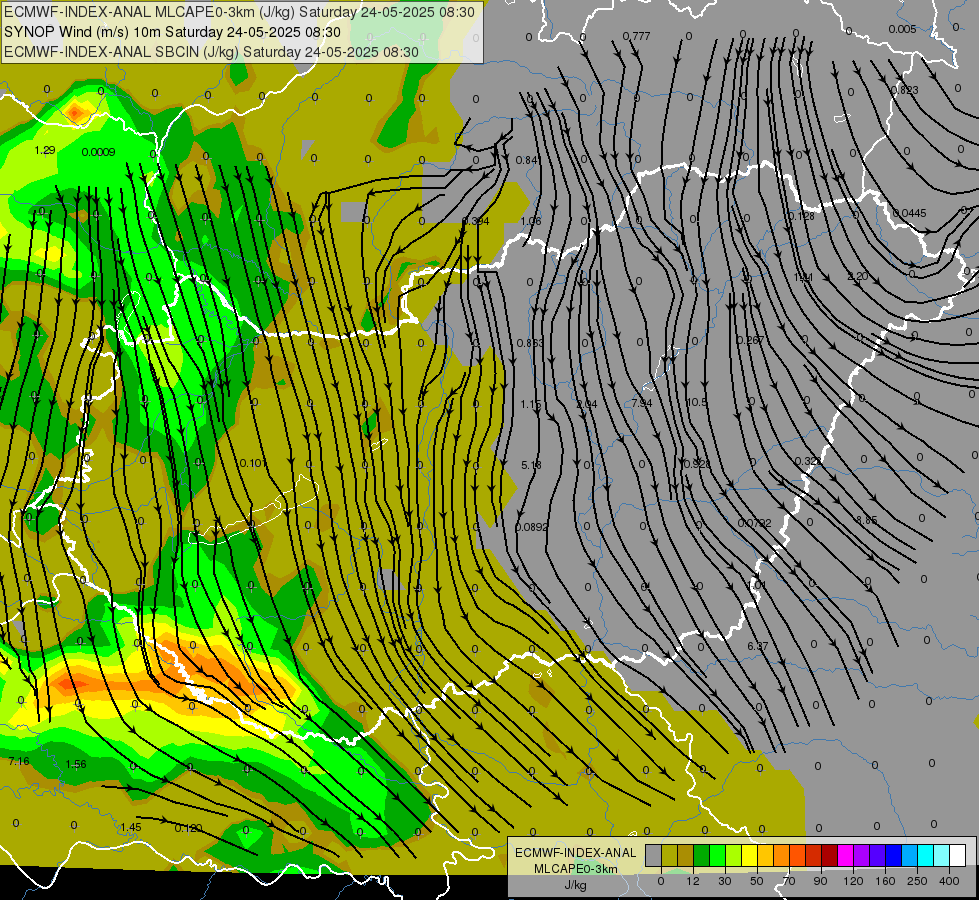
Task: Click the 0.0722 value on the map
Action: point(754,523)
